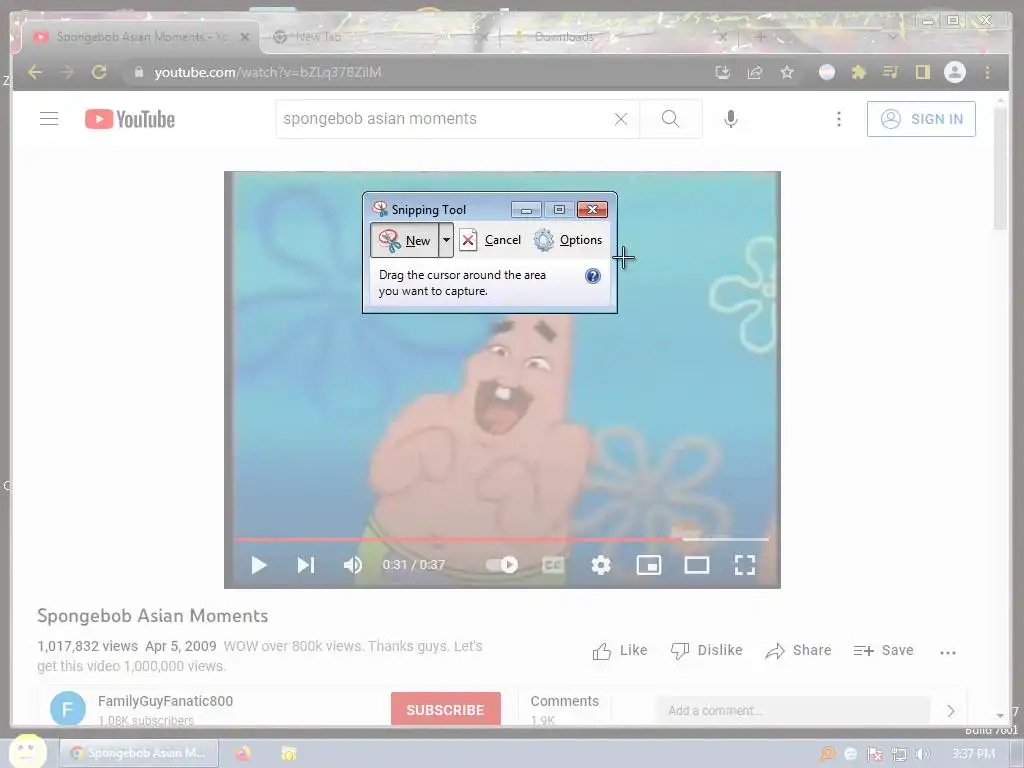The height and width of the screenshot is (768, 1024).
Task: Click the Add a comment field
Action: [x=792, y=711]
